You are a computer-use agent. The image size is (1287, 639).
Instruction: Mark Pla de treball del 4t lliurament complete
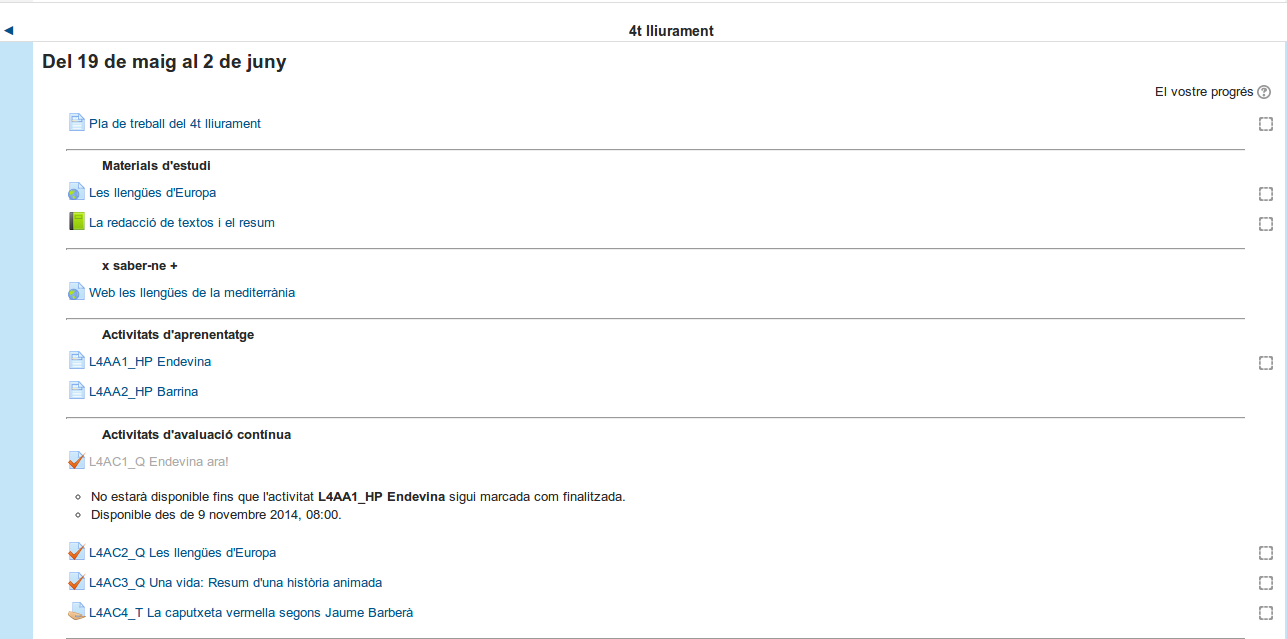(1265, 124)
